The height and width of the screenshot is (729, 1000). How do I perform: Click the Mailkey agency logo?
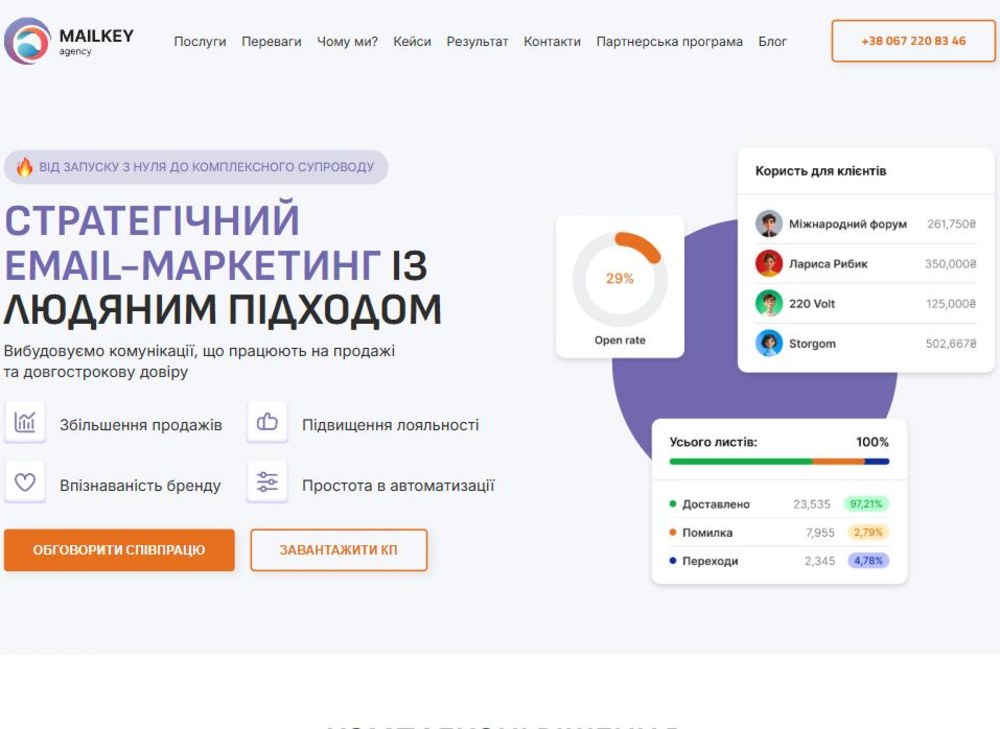(69, 41)
